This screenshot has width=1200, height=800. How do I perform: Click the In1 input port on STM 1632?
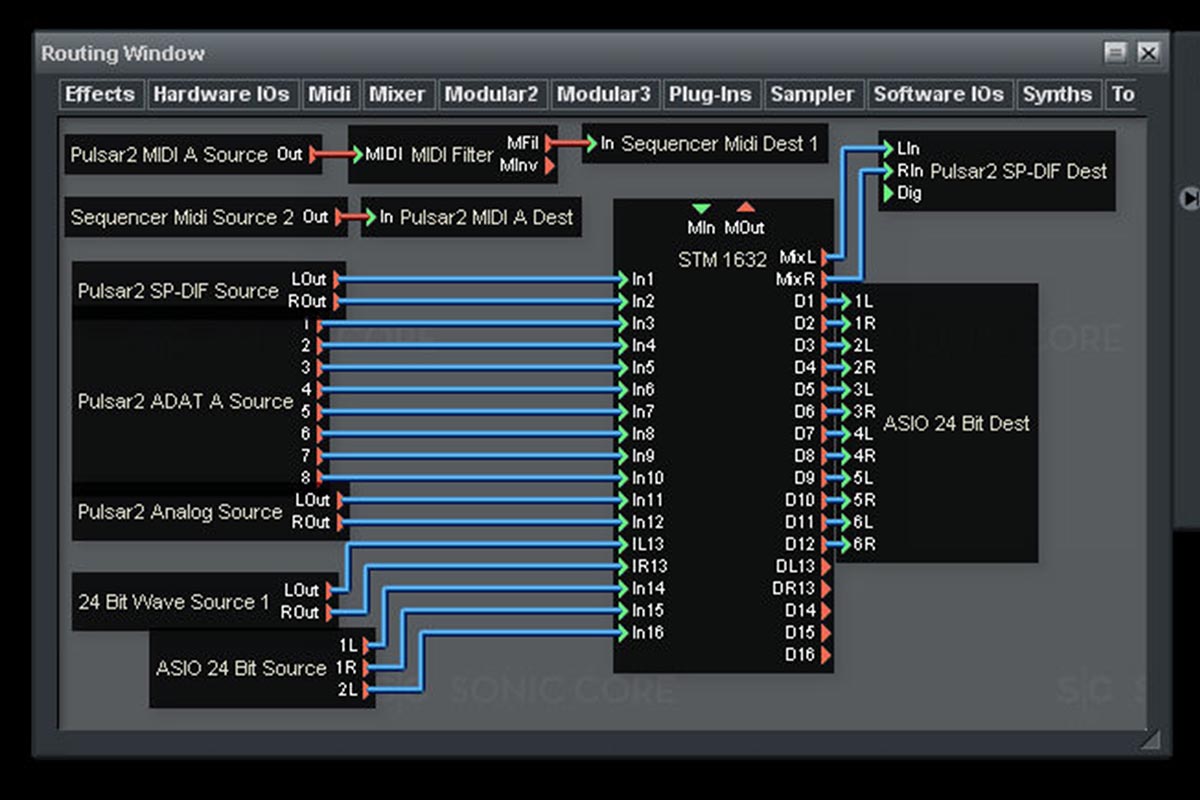(622, 280)
